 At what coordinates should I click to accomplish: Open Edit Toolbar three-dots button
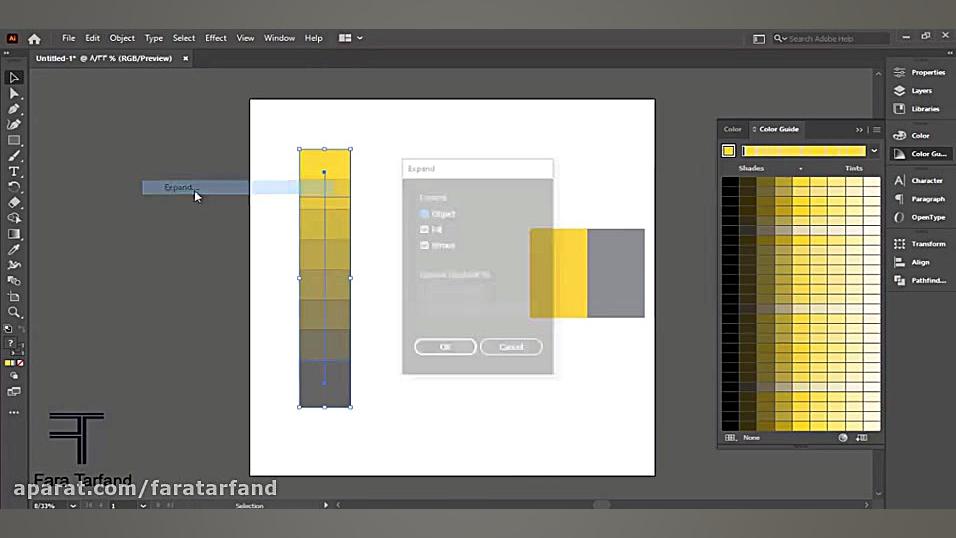13,412
